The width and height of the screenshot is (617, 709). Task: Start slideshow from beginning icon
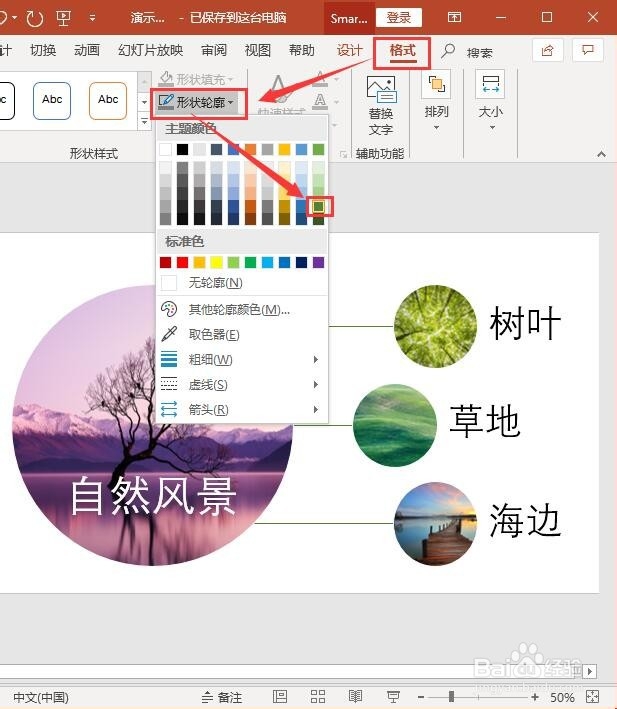[63, 18]
